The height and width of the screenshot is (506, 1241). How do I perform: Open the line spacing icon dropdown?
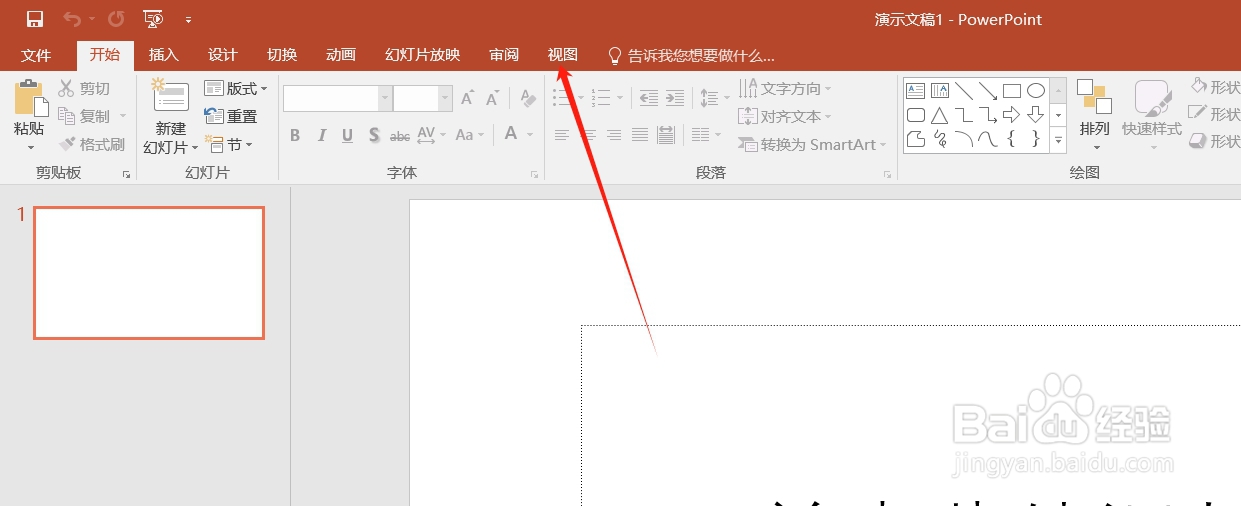click(x=714, y=98)
